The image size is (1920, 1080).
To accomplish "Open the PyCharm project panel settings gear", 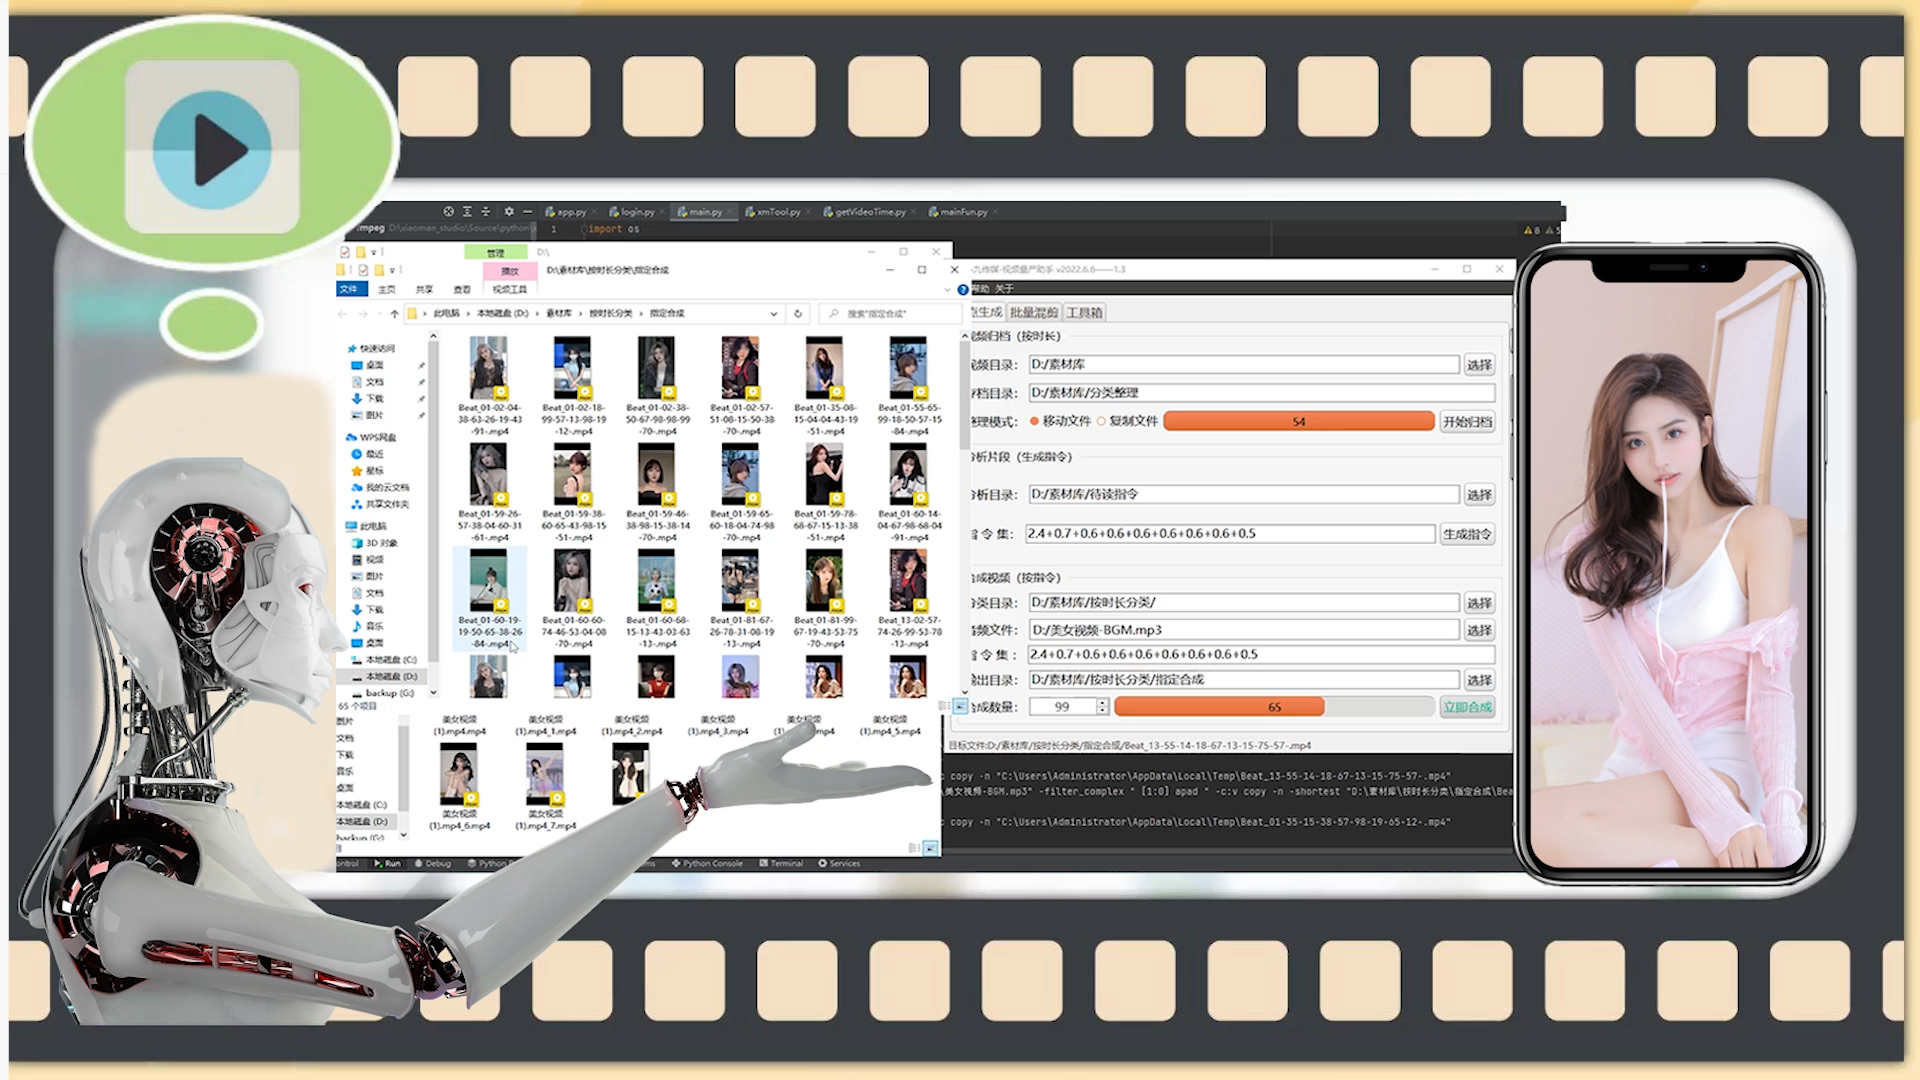I will (508, 212).
